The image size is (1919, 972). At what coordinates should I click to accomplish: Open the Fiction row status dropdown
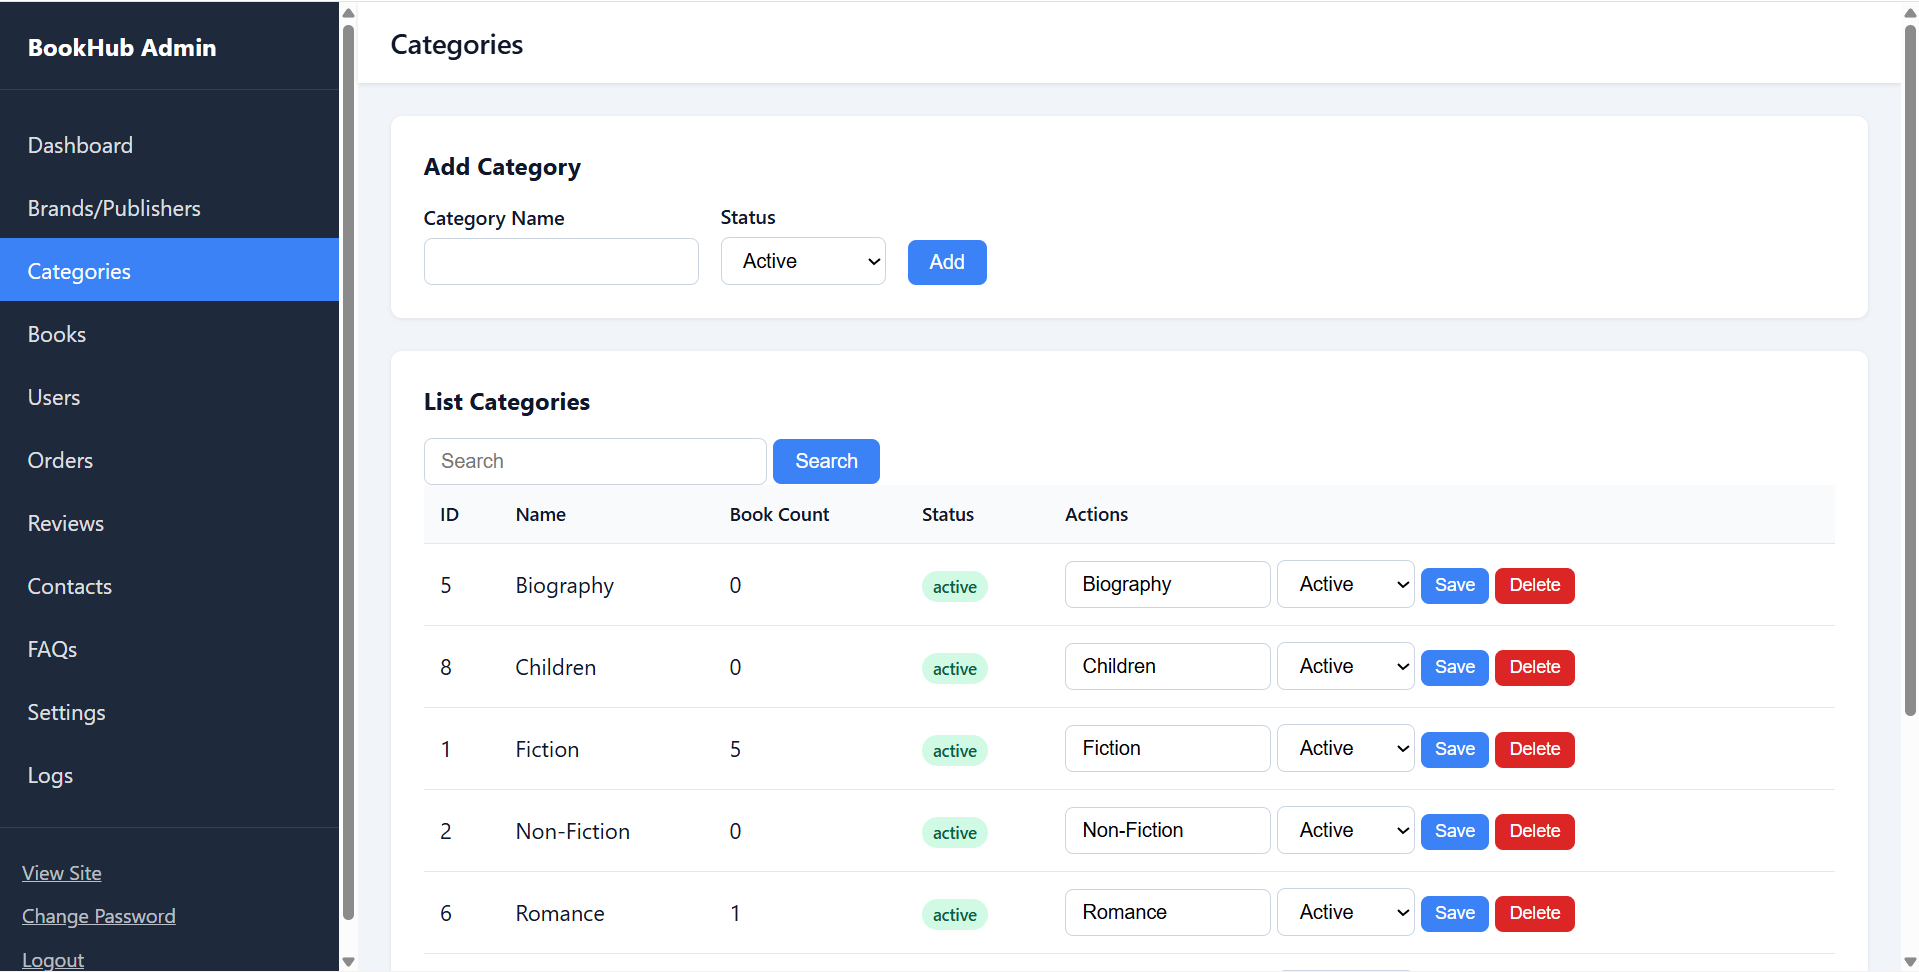click(x=1345, y=748)
